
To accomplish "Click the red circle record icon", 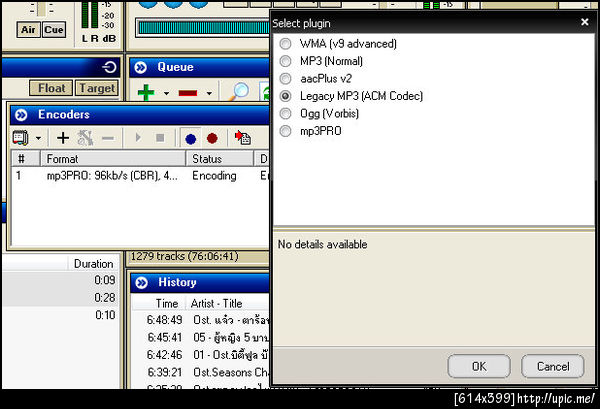I will (x=212, y=138).
